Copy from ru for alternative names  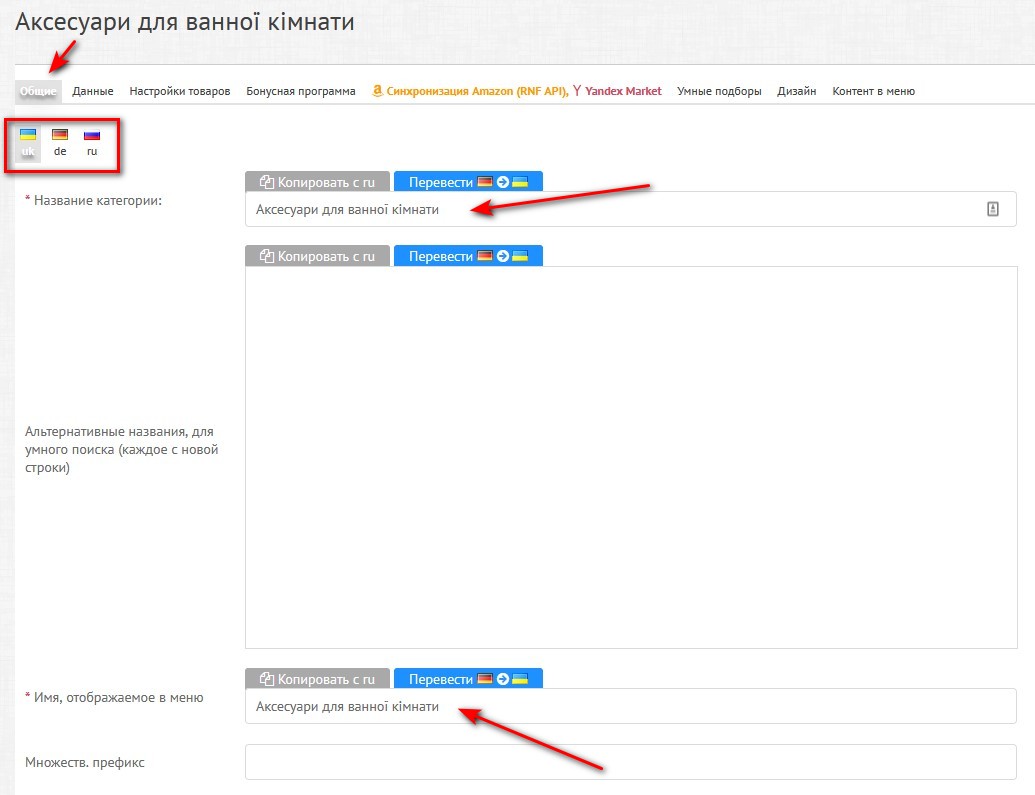pyautogui.click(x=317, y=256)
